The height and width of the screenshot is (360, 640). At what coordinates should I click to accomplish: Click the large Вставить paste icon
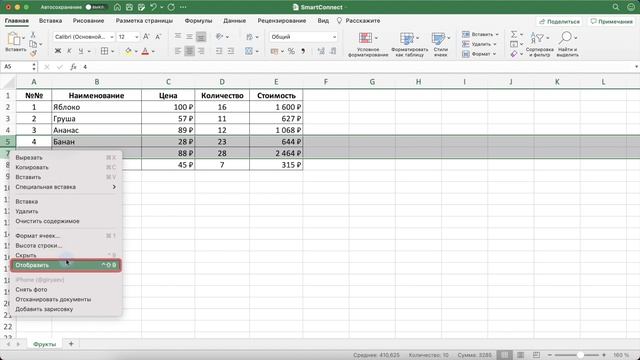pyautogui.click(x=15, y=40)
